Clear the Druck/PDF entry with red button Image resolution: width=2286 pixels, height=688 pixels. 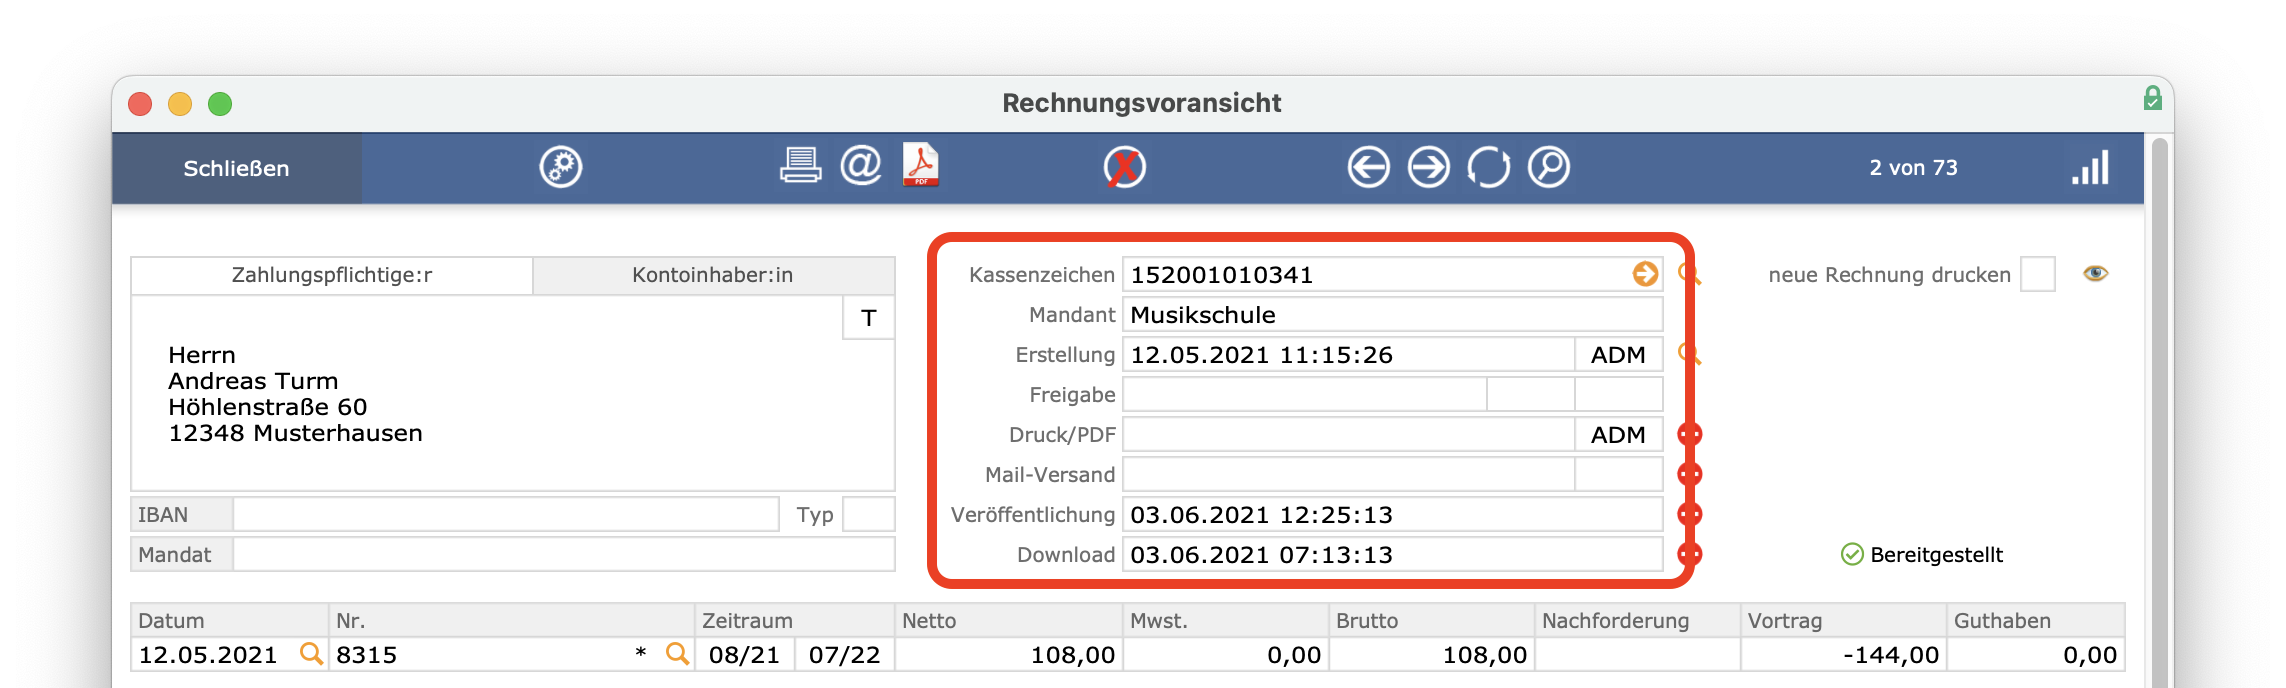point(1690,434)
